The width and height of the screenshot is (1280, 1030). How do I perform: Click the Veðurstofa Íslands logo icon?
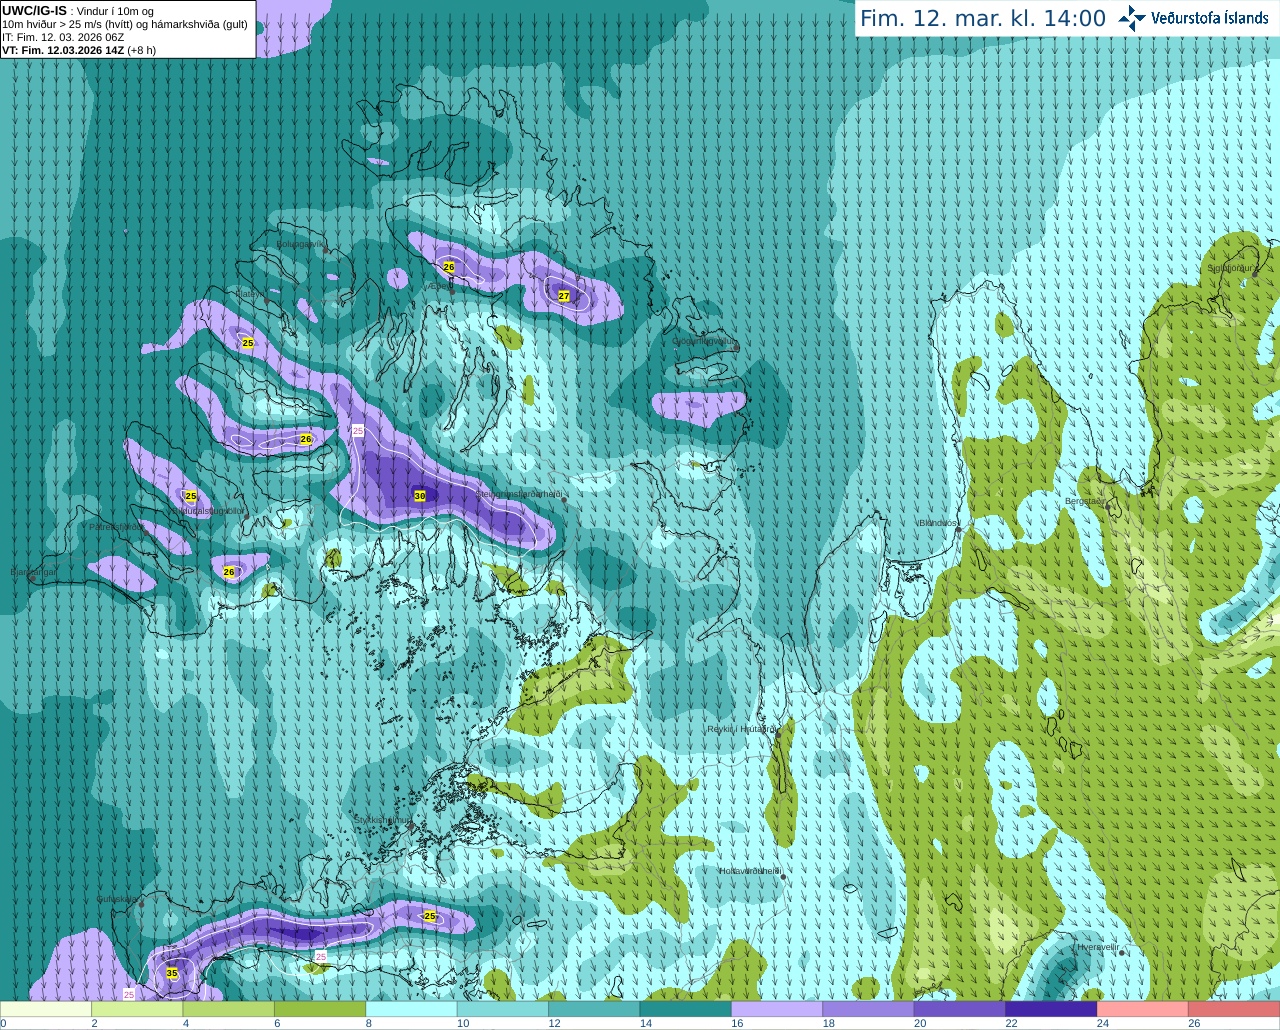click(1132, 18)
